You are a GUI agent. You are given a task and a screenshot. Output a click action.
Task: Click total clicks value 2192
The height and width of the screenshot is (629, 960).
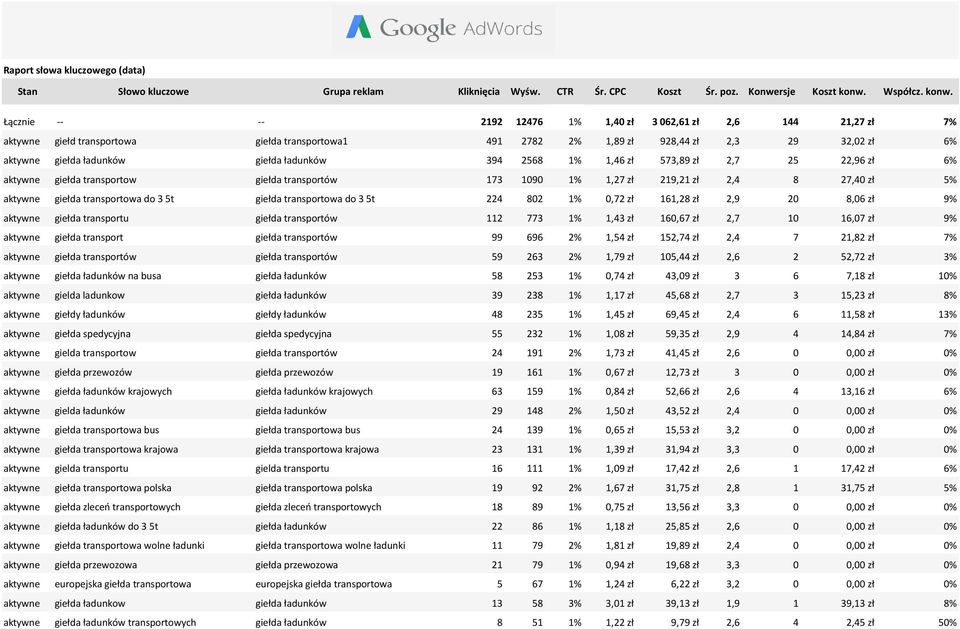point(492,122)
